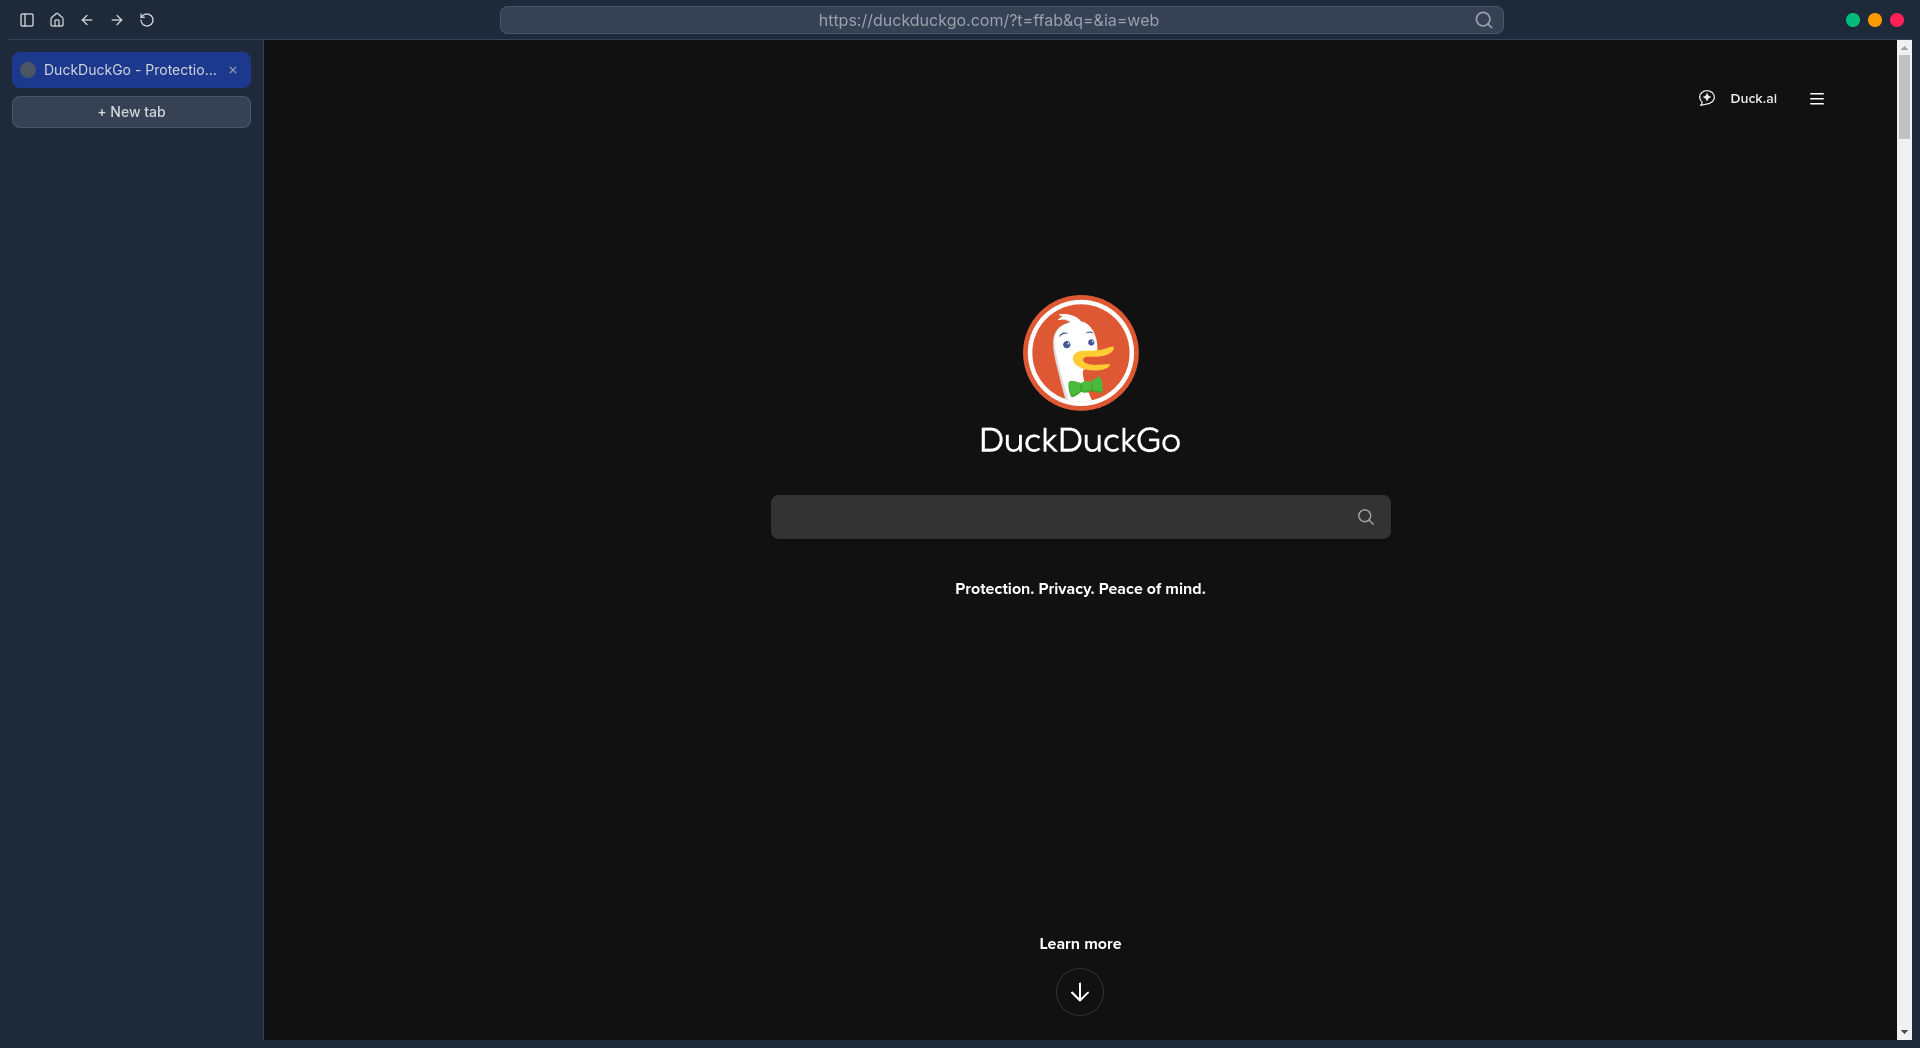
Task: Expand the page with the down arrow button
Action: pyautogui.click(x=1080, y=992)
